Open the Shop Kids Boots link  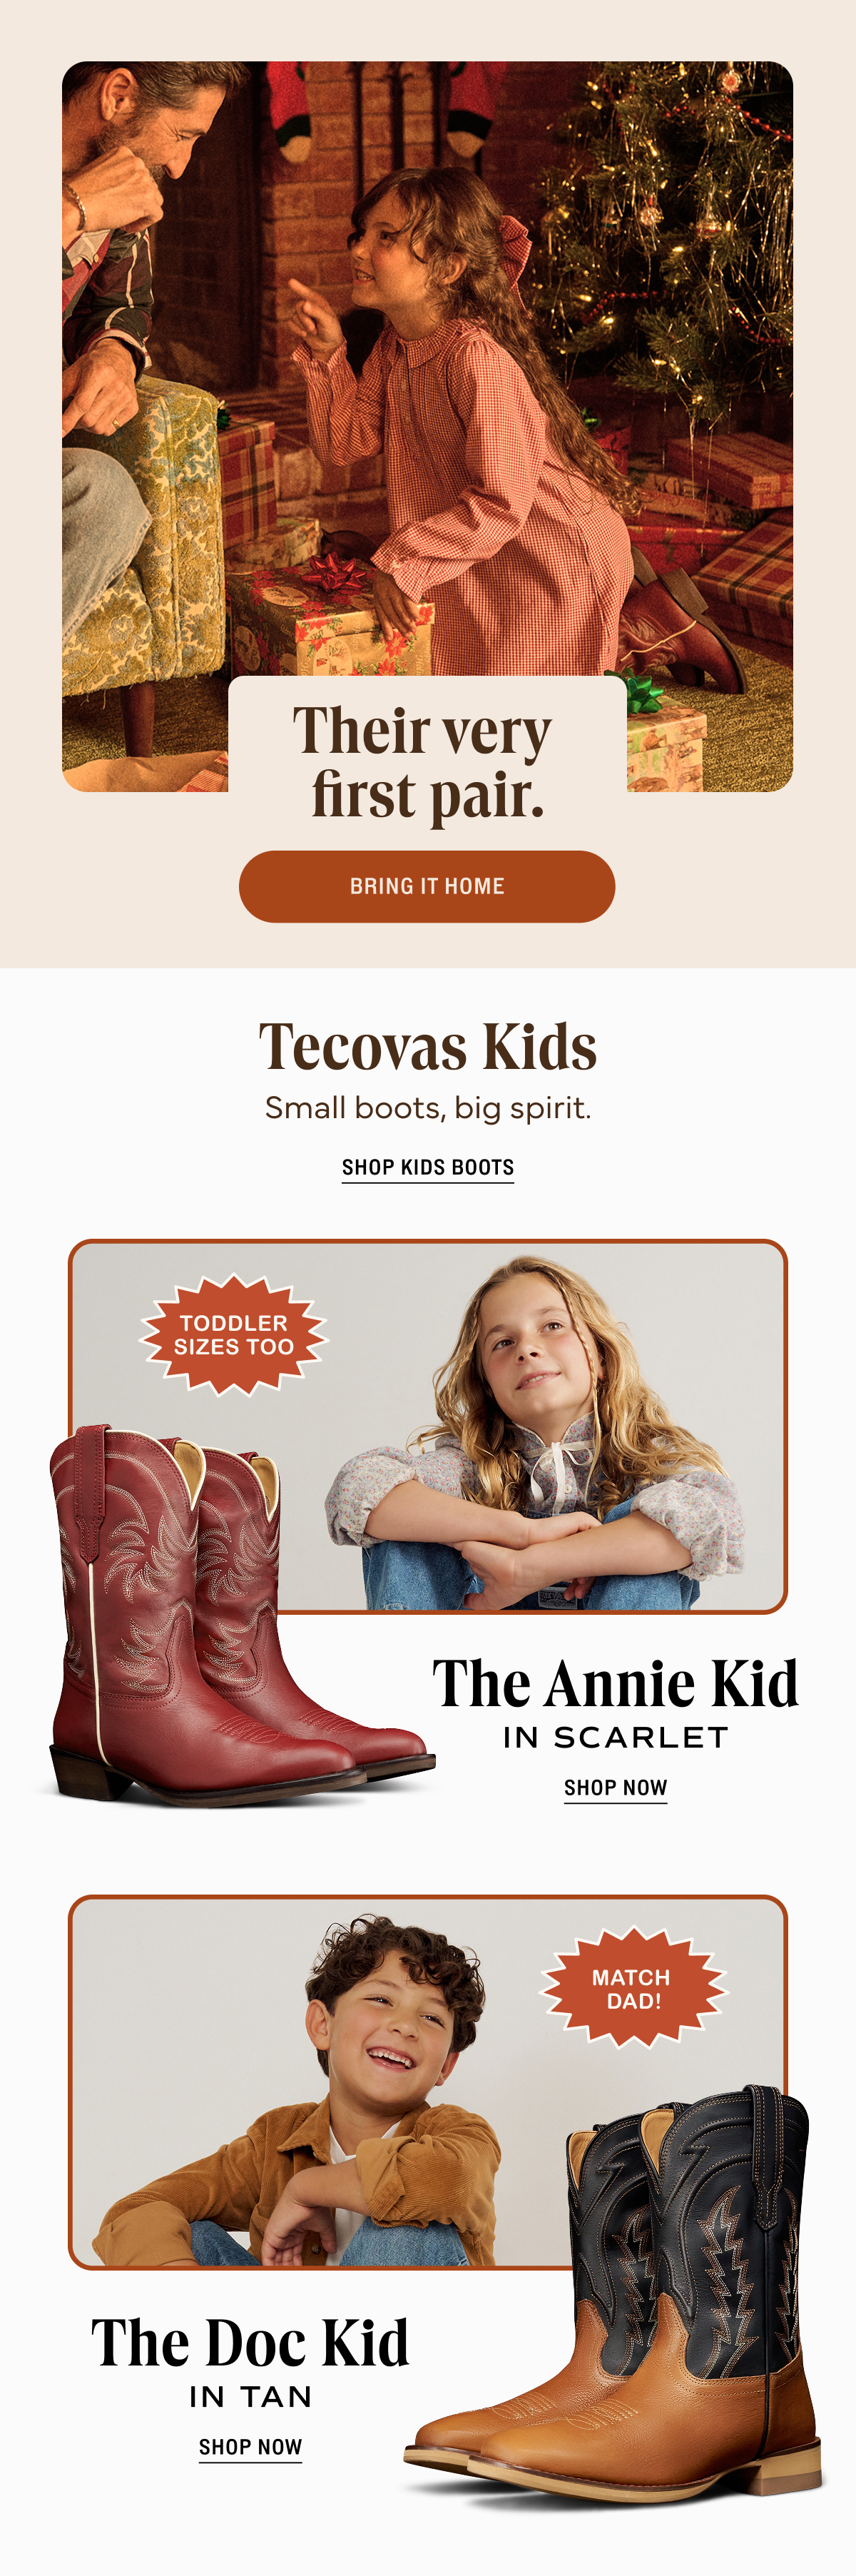pyautogui.click(x=428, y=1168)
